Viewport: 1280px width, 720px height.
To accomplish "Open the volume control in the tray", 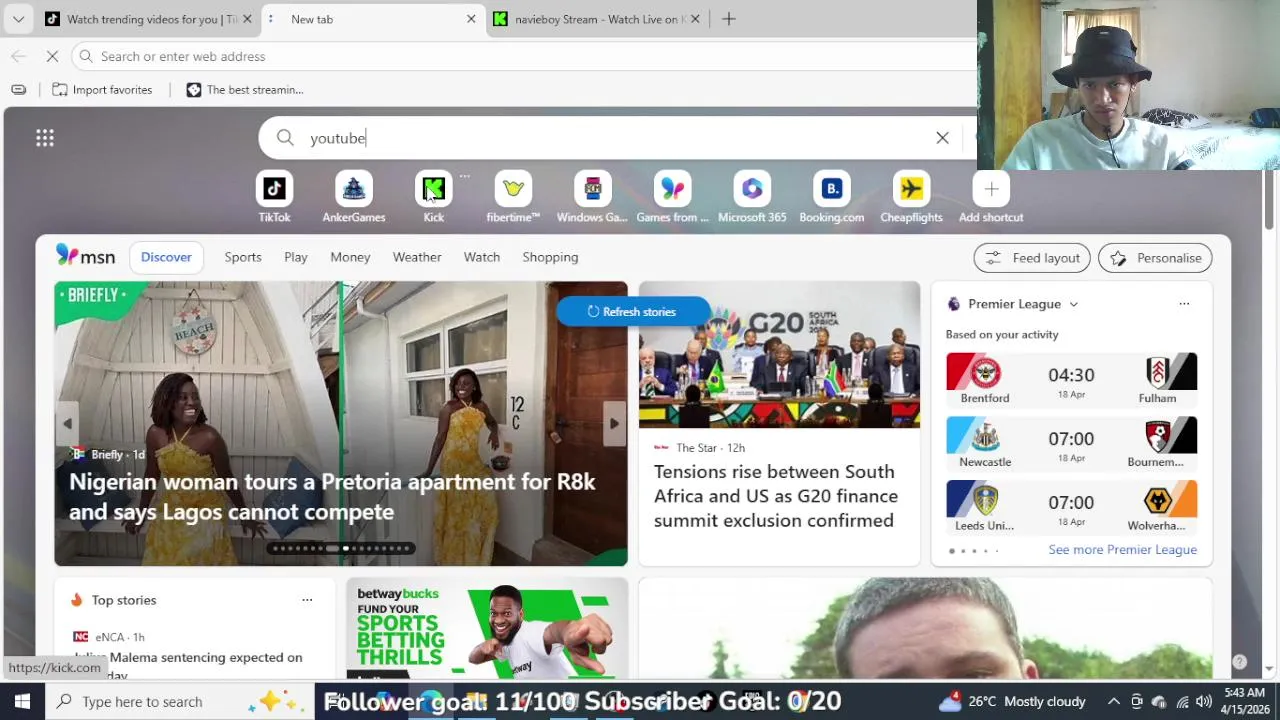I will [x=1204, y=701].
